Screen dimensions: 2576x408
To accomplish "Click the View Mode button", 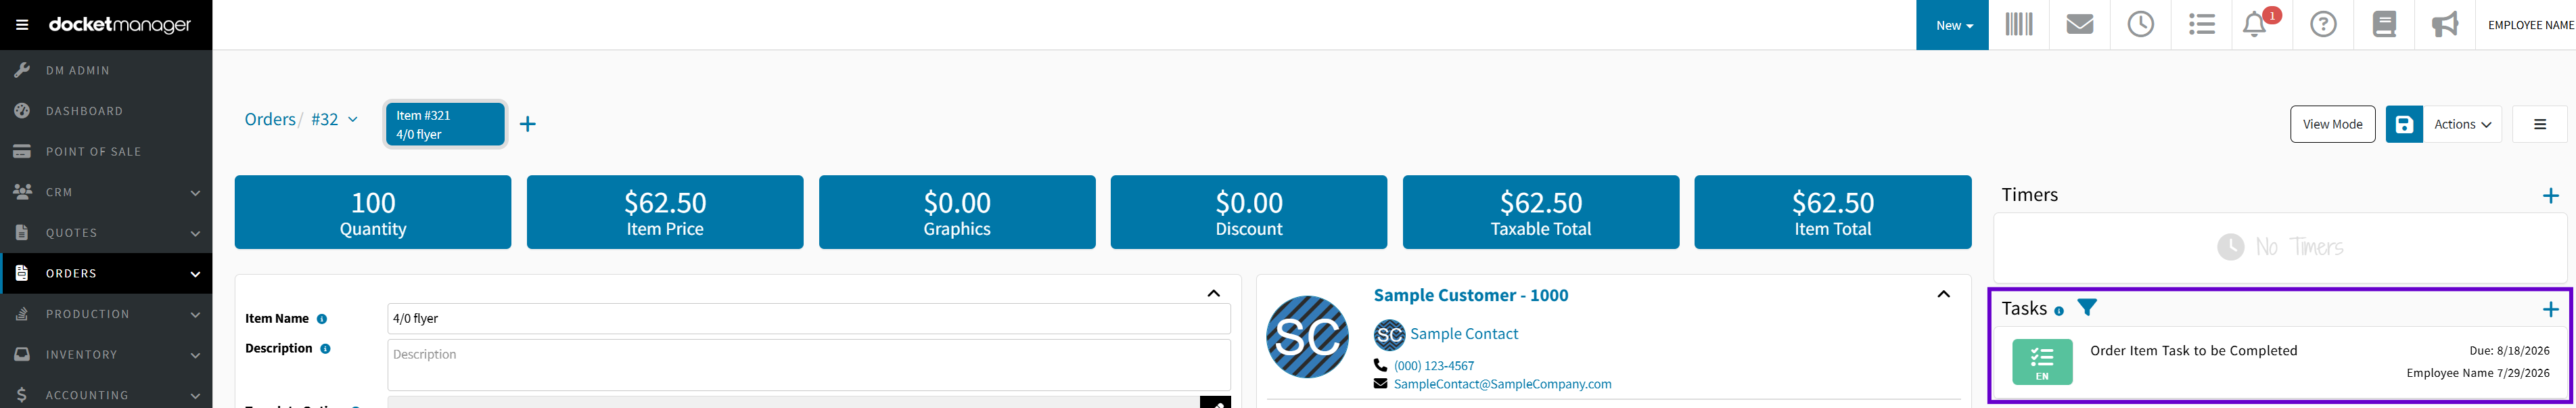I will (x=2332, y=124).
